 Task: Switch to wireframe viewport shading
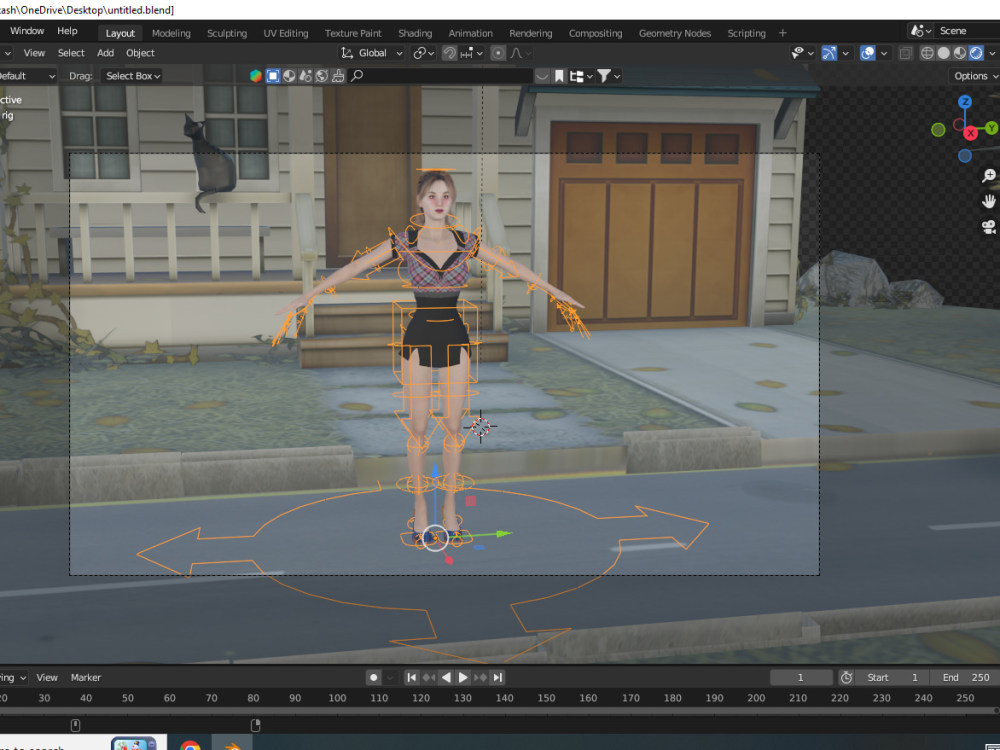(x=927, y=54)
